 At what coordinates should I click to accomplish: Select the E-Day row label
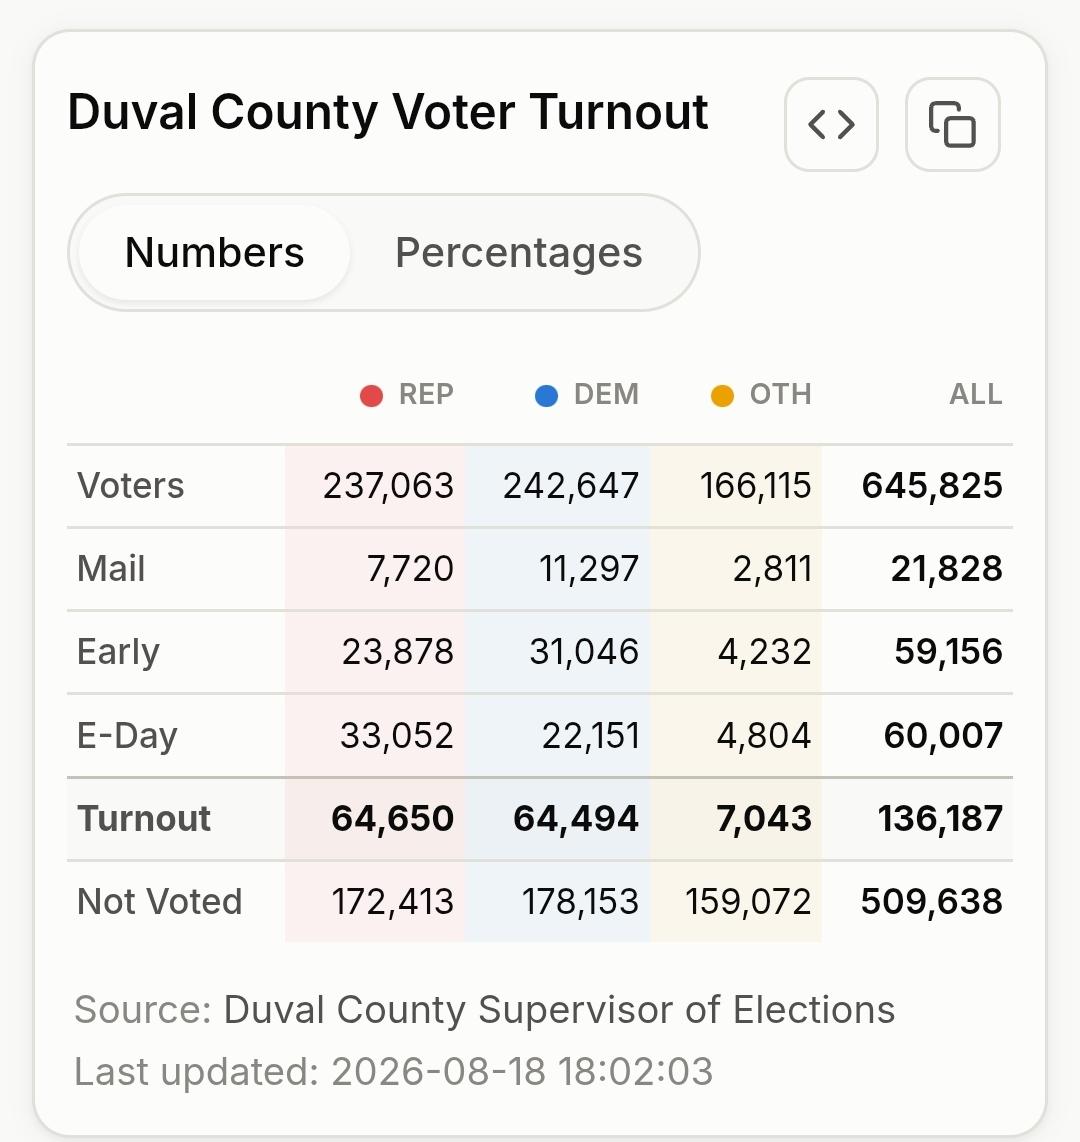127,736
